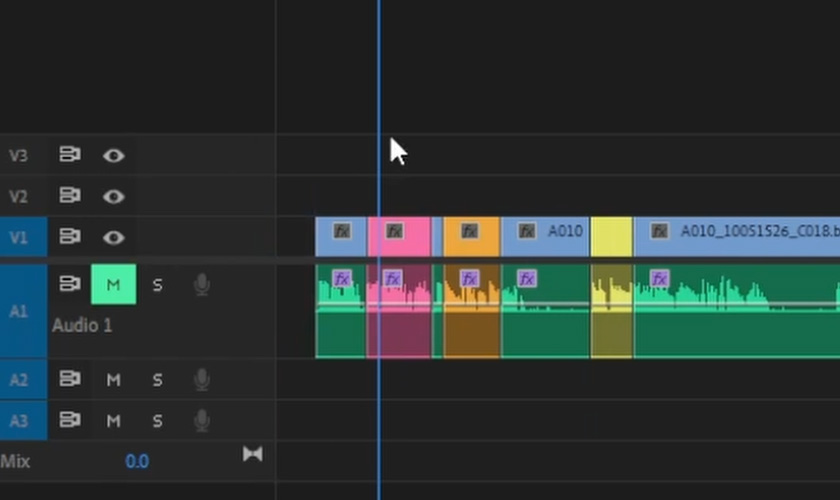This screenshot has width=840, height=500.
Task: Select the orange video clip on V1
Action: point(471,236)
